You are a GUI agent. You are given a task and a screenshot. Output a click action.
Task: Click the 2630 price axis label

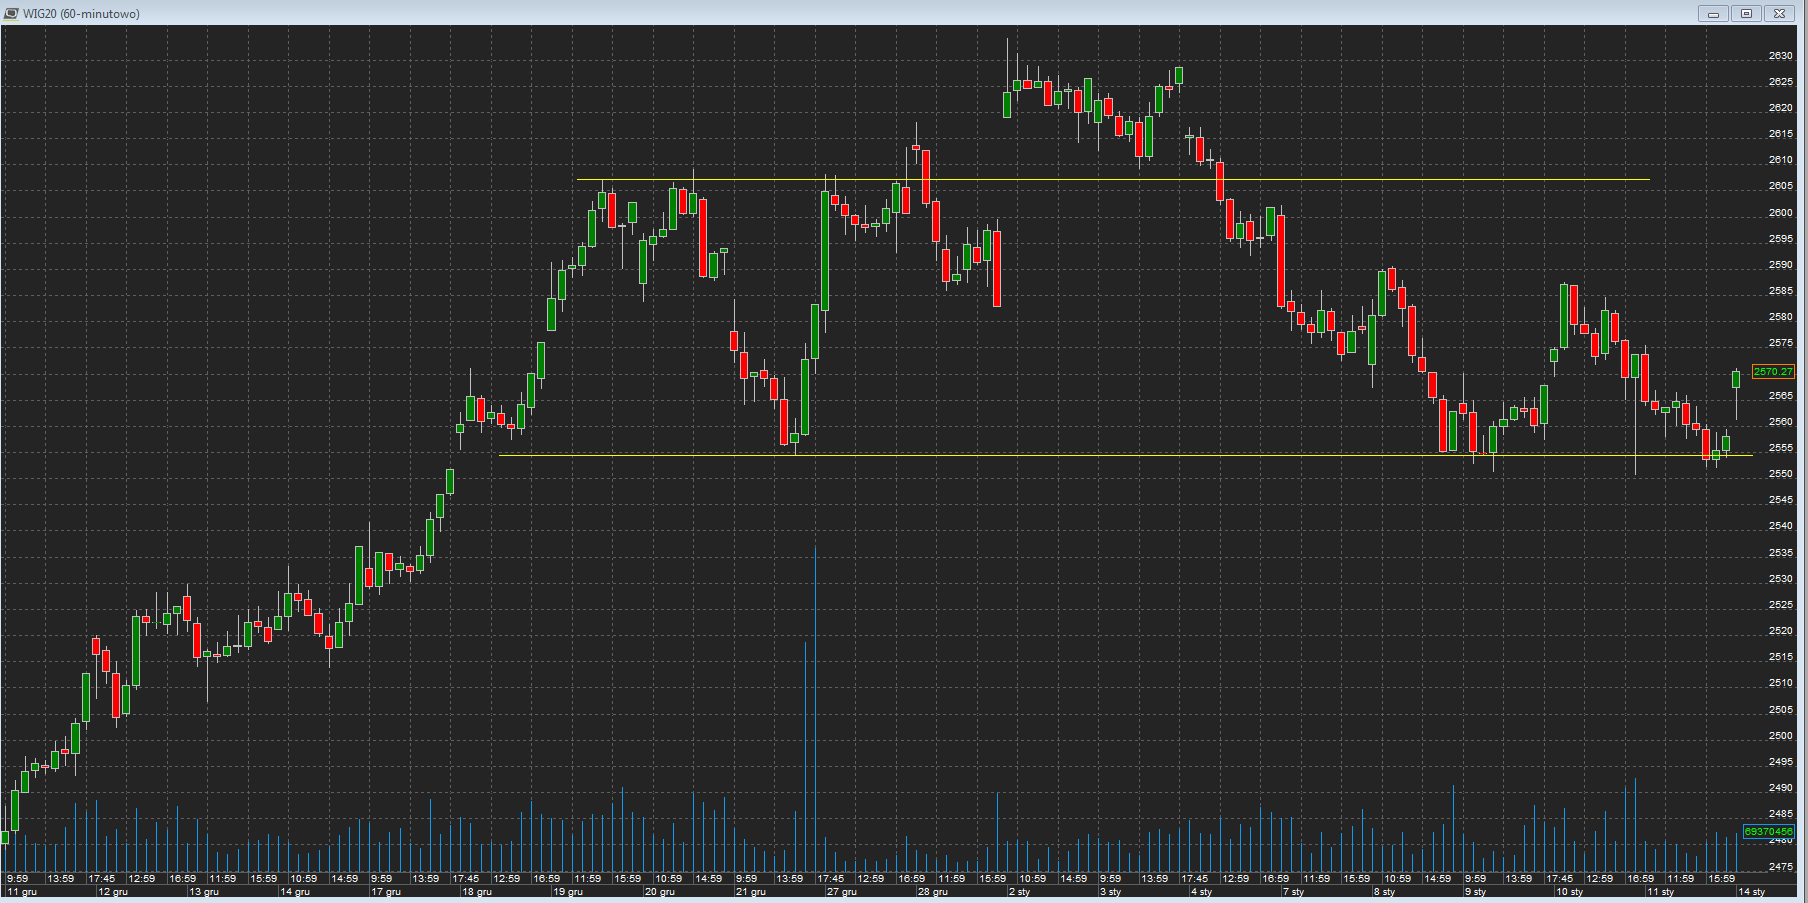[1780, 56]
